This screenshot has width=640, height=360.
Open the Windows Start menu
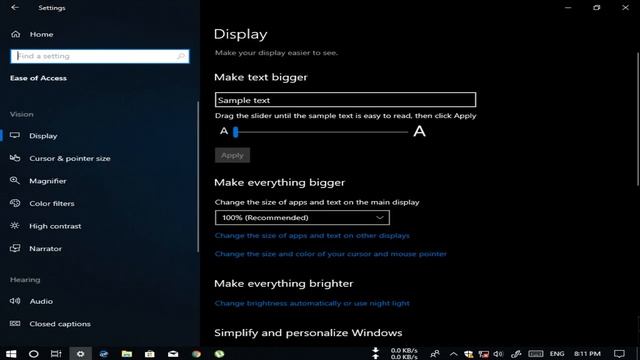[x=11, y=354]
